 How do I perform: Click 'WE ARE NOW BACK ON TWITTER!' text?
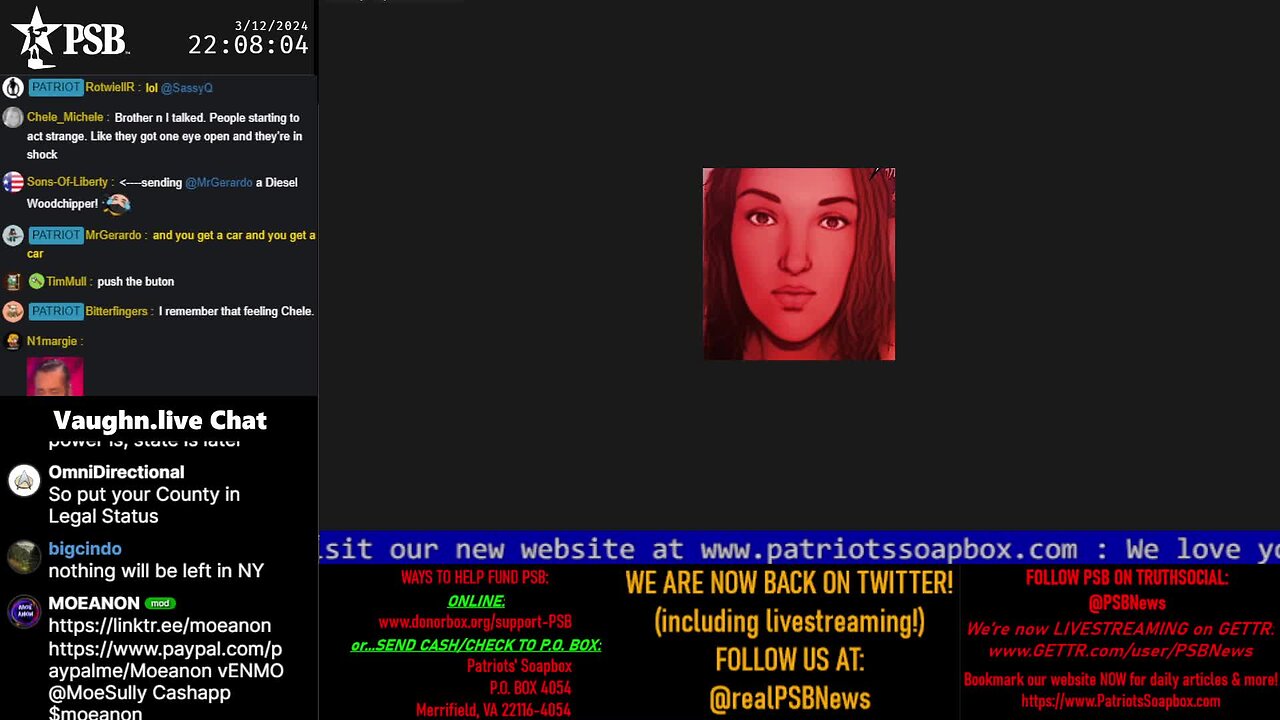click(x=790, y=582)
